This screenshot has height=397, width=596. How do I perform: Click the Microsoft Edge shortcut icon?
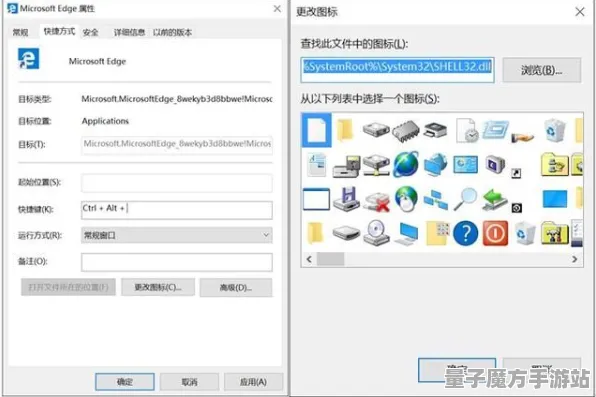29,59
